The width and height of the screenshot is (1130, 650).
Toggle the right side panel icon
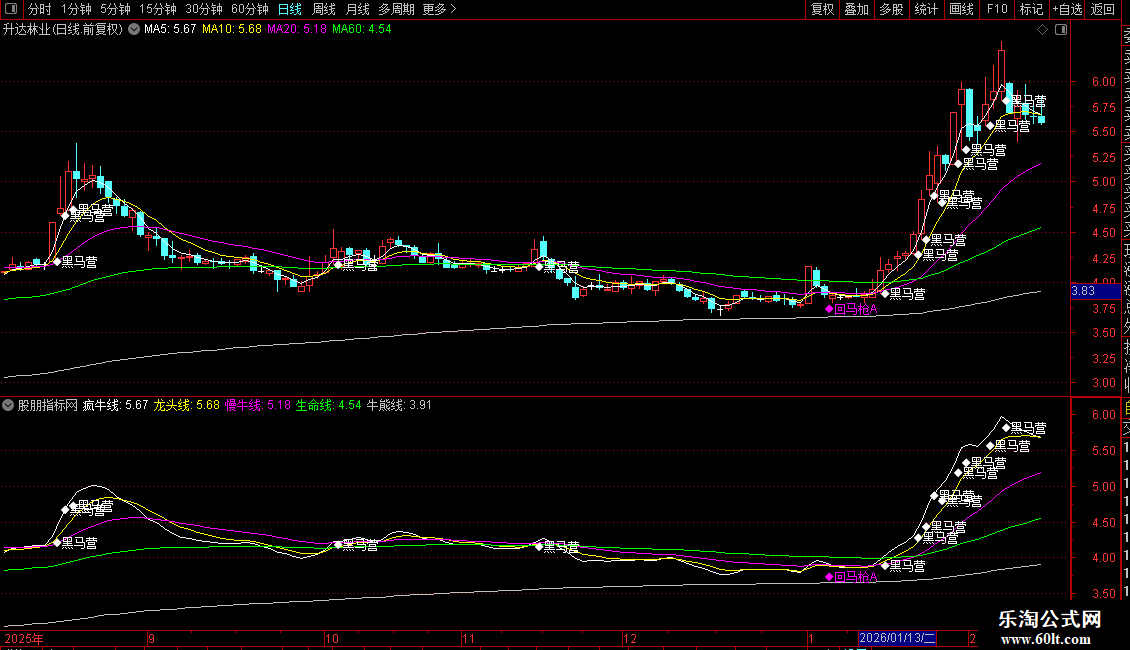click(1059, 30)
